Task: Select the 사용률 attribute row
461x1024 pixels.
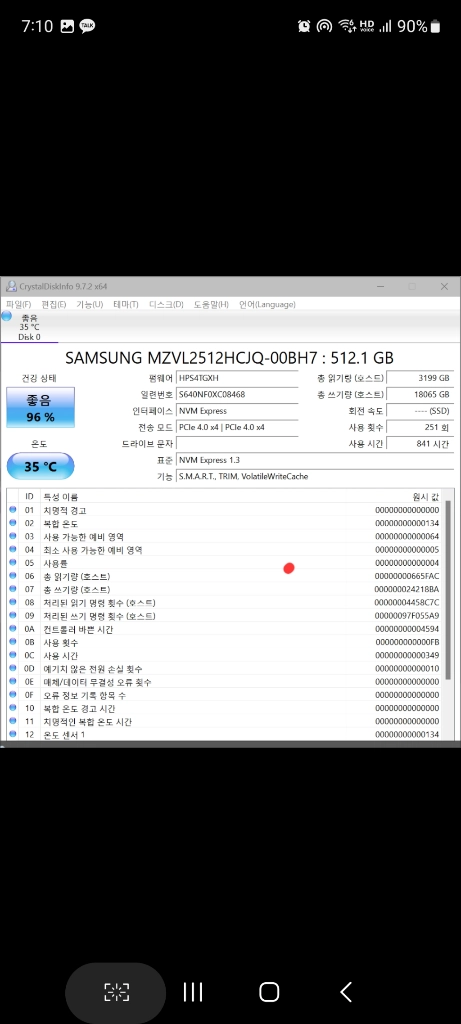Action: pos(225,563)
